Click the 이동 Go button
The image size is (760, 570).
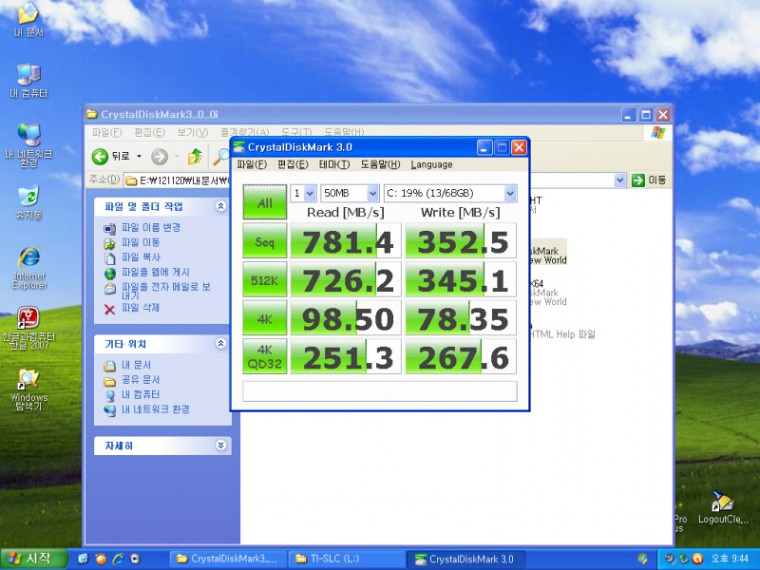(649, 180)
